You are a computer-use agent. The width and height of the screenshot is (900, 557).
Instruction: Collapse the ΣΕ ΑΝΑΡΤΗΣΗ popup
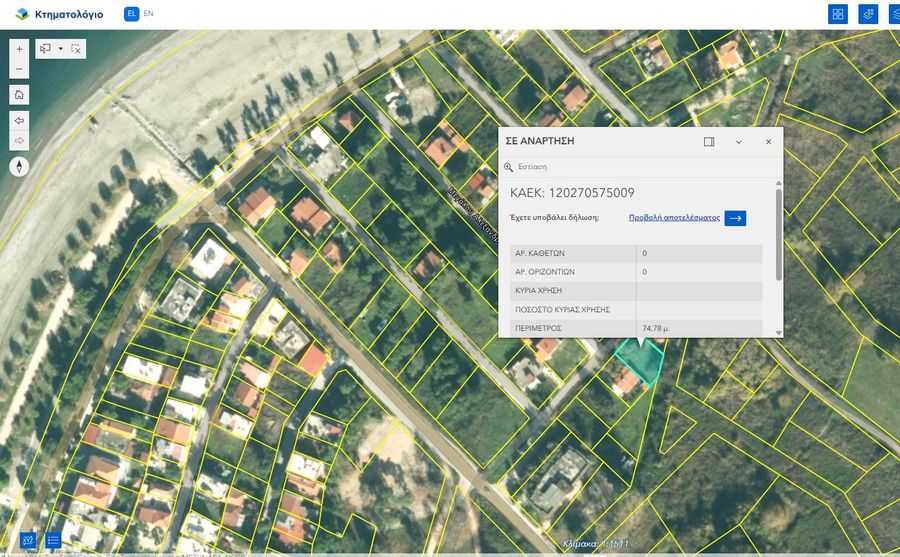tap(739, 142)
